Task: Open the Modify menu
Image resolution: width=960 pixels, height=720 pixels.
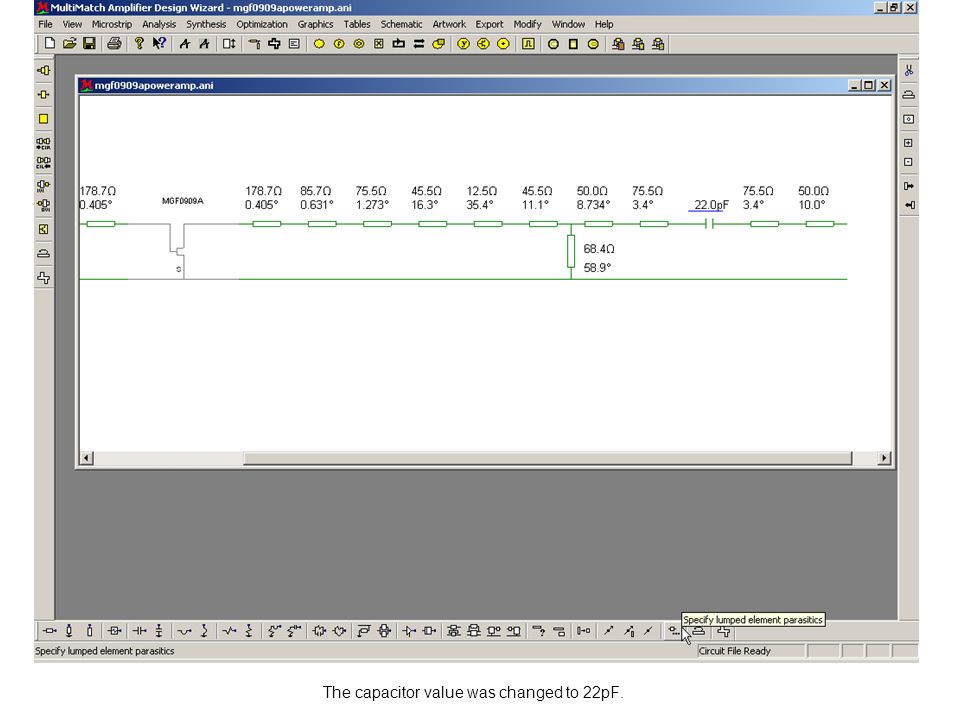Action: click(527, 24)
